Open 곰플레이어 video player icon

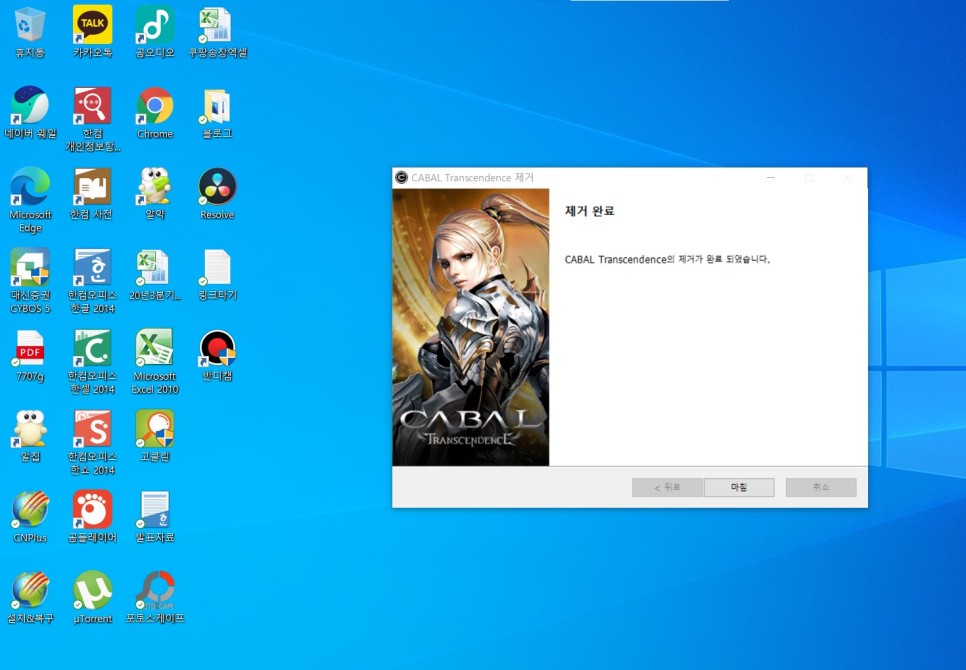click(x=92, y=517)
